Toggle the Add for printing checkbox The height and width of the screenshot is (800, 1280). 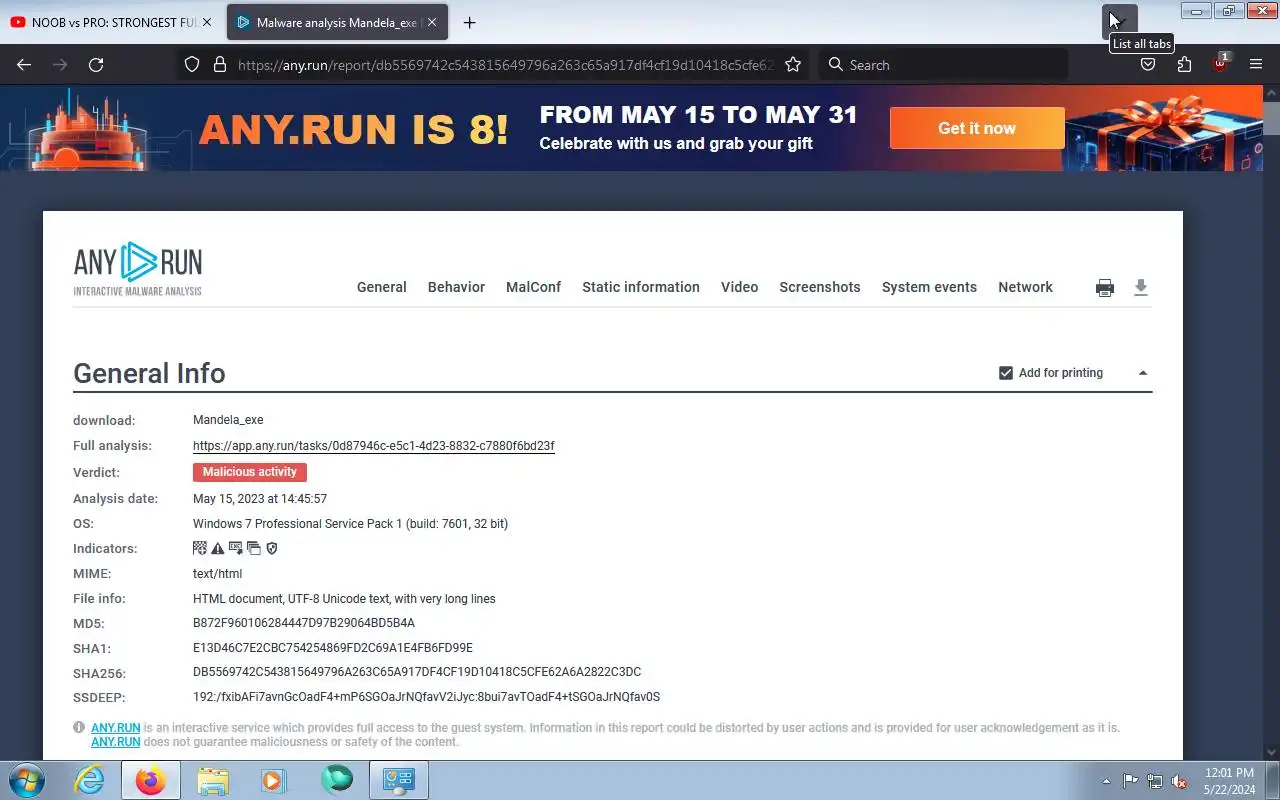(x=1006, y=373)
